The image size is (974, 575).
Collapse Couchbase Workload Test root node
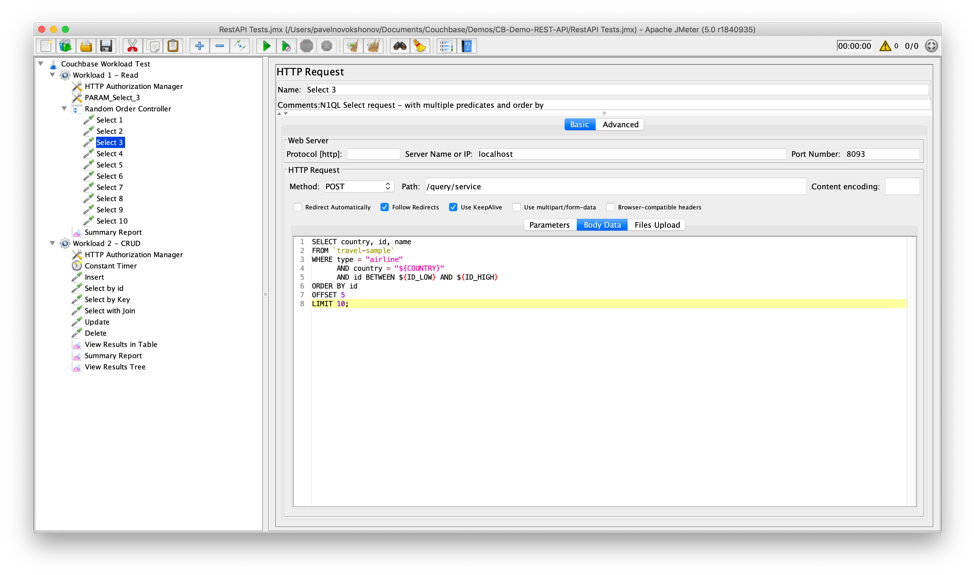tap(40, 63)
